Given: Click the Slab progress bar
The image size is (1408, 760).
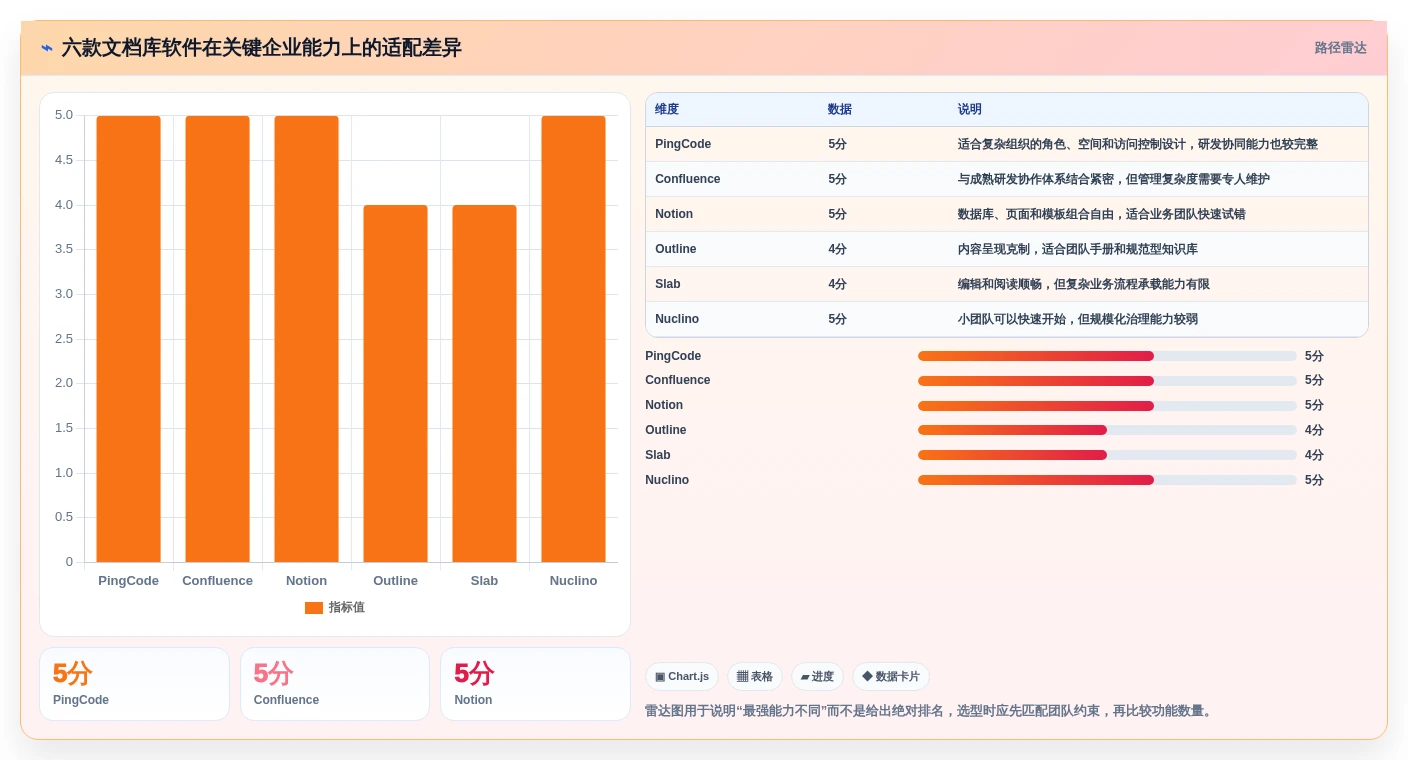Looking at the screenshot, I should (1107, 455).
